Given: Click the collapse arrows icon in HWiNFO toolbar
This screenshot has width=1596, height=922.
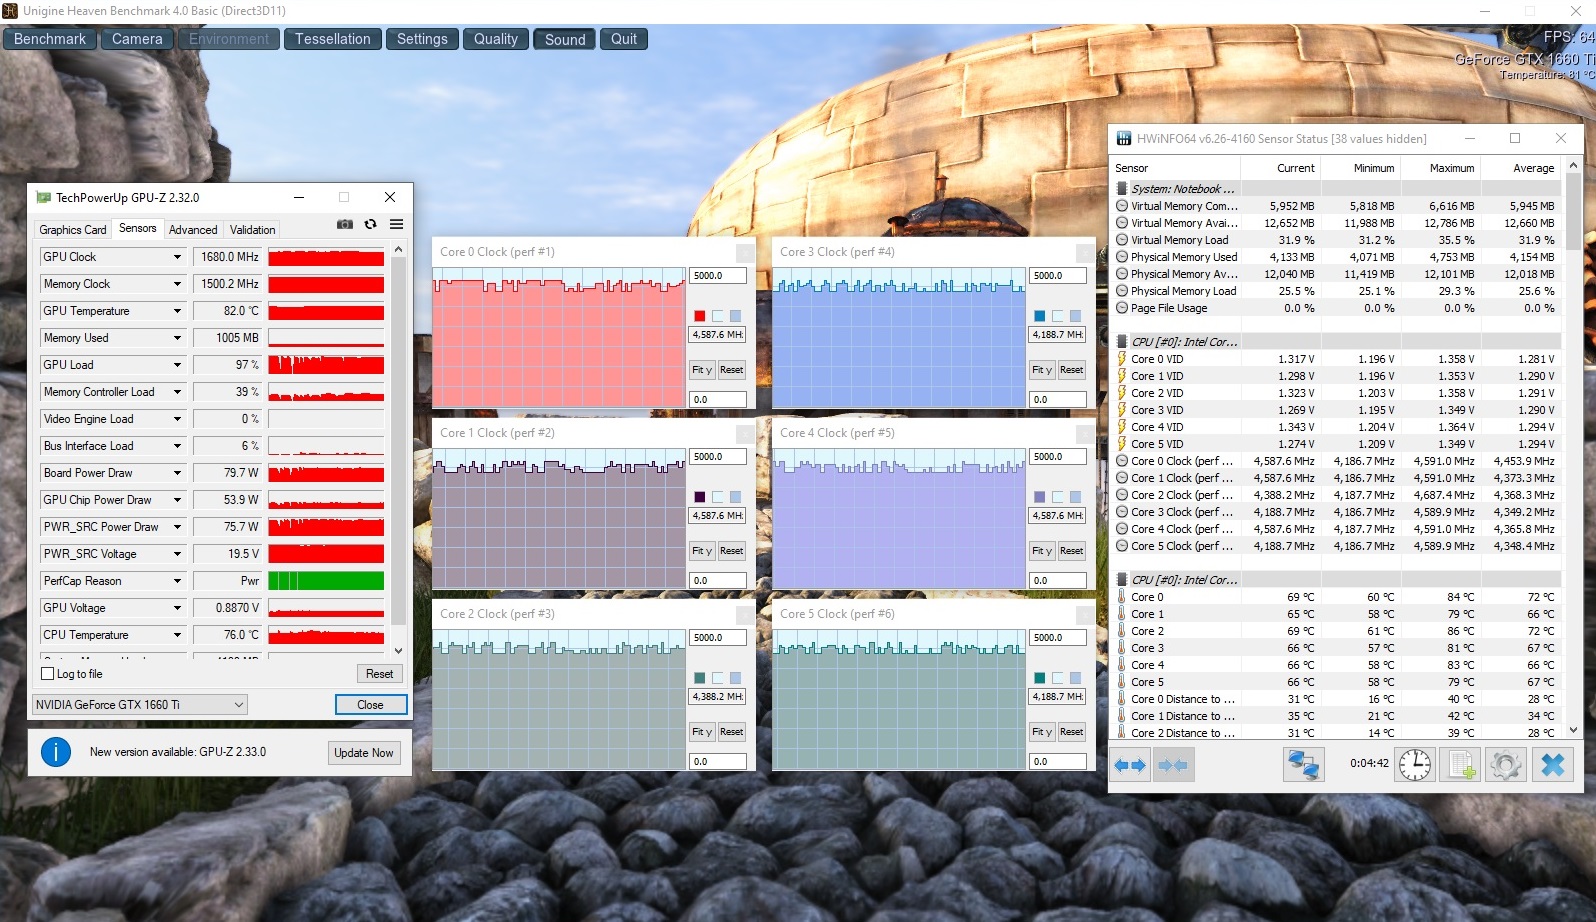Looking at the screenshot, I should [x=1173, y=765].
